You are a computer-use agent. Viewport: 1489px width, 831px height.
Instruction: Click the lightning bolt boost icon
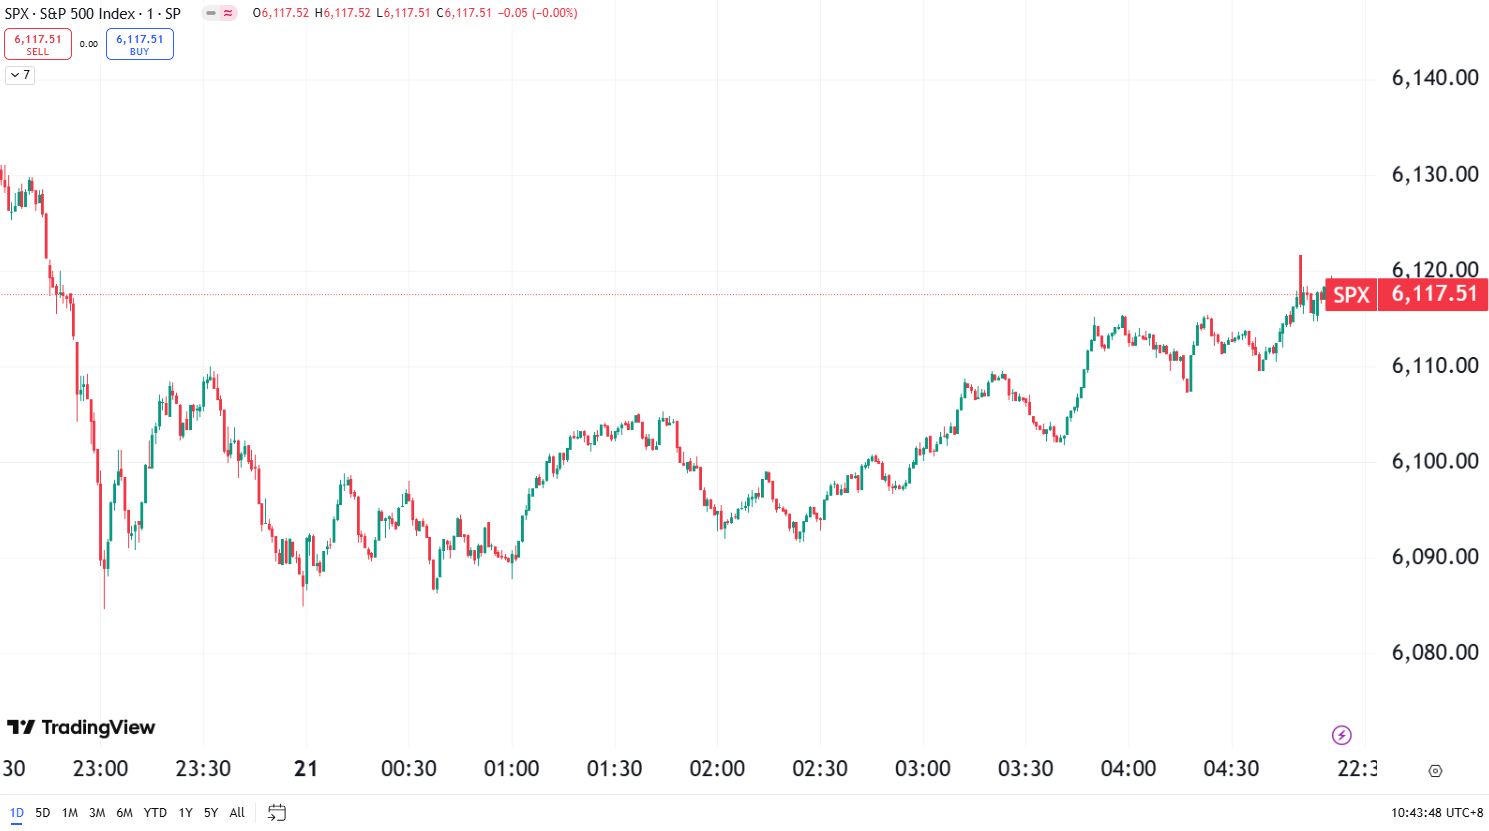coord(1340,734)
